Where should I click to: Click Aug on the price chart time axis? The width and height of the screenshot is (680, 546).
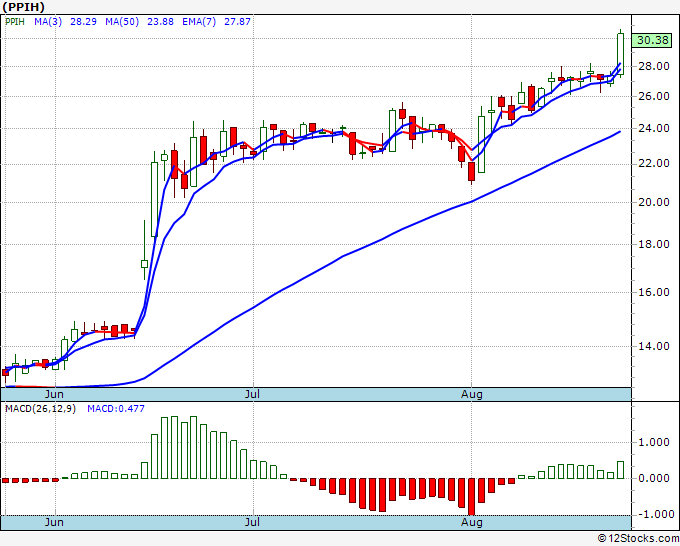click(471, 394)
